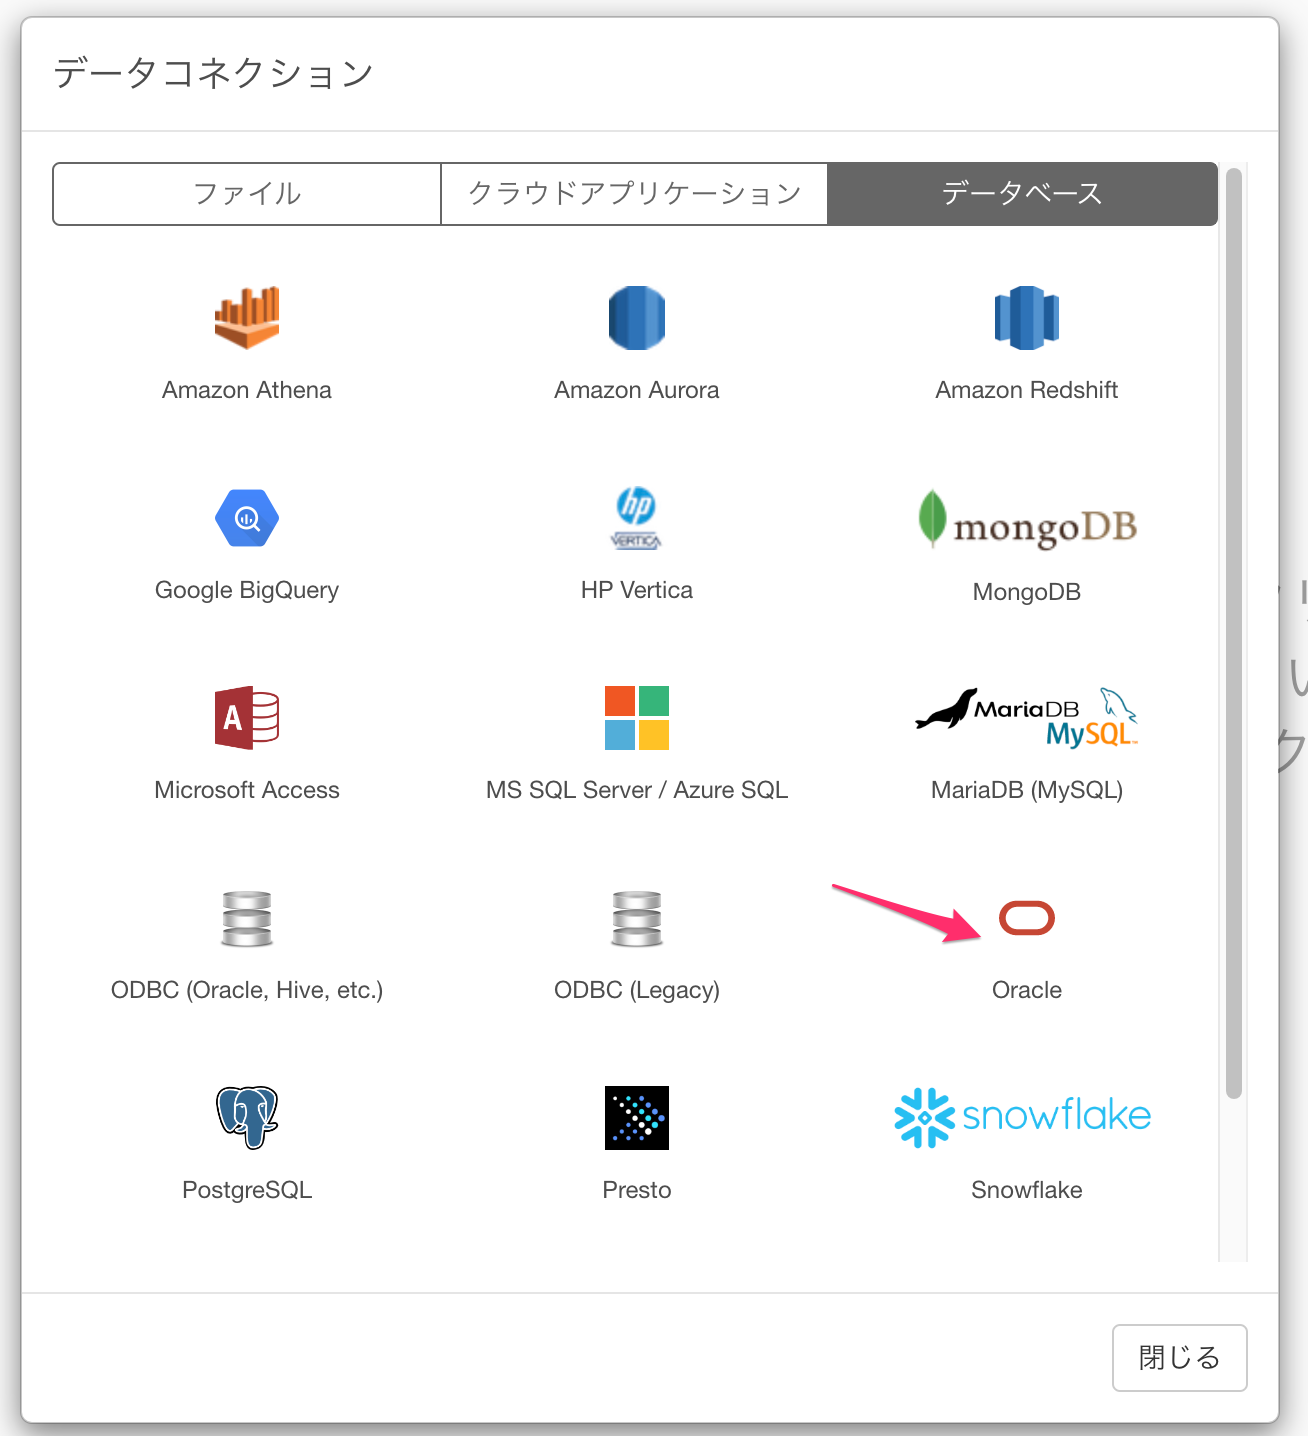This screenshot has width=1308, height=1436.
Task: Click the Amazon Aurora text label
Action: [x=637, y=390]
